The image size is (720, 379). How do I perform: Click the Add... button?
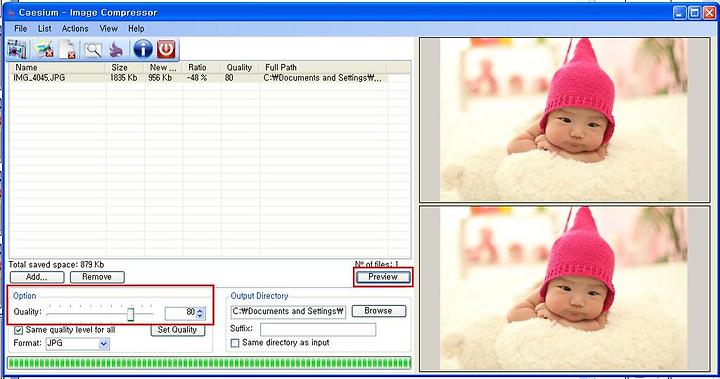(x=37, y=277)
